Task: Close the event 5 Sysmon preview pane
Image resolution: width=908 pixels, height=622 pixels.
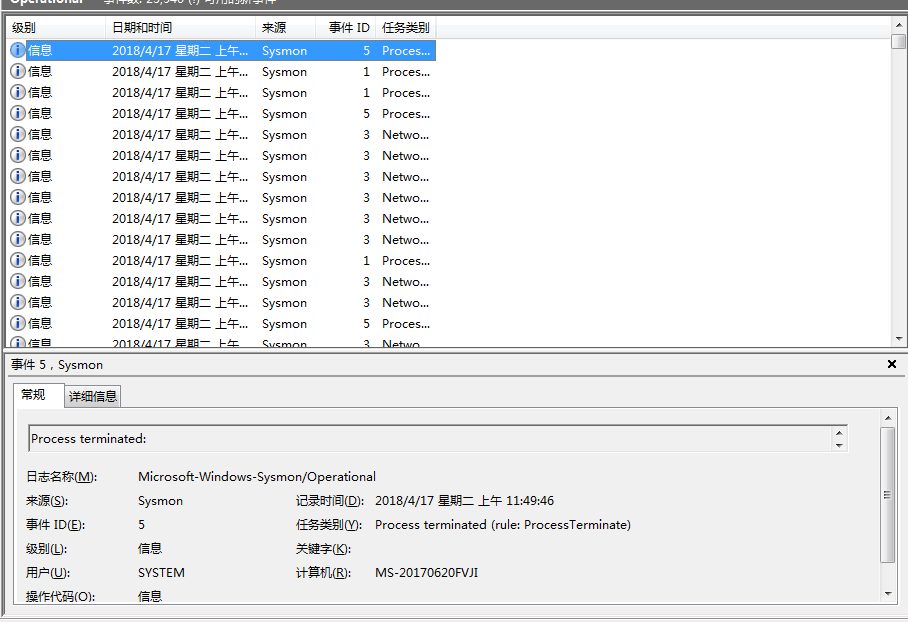Action: [892, 364]
